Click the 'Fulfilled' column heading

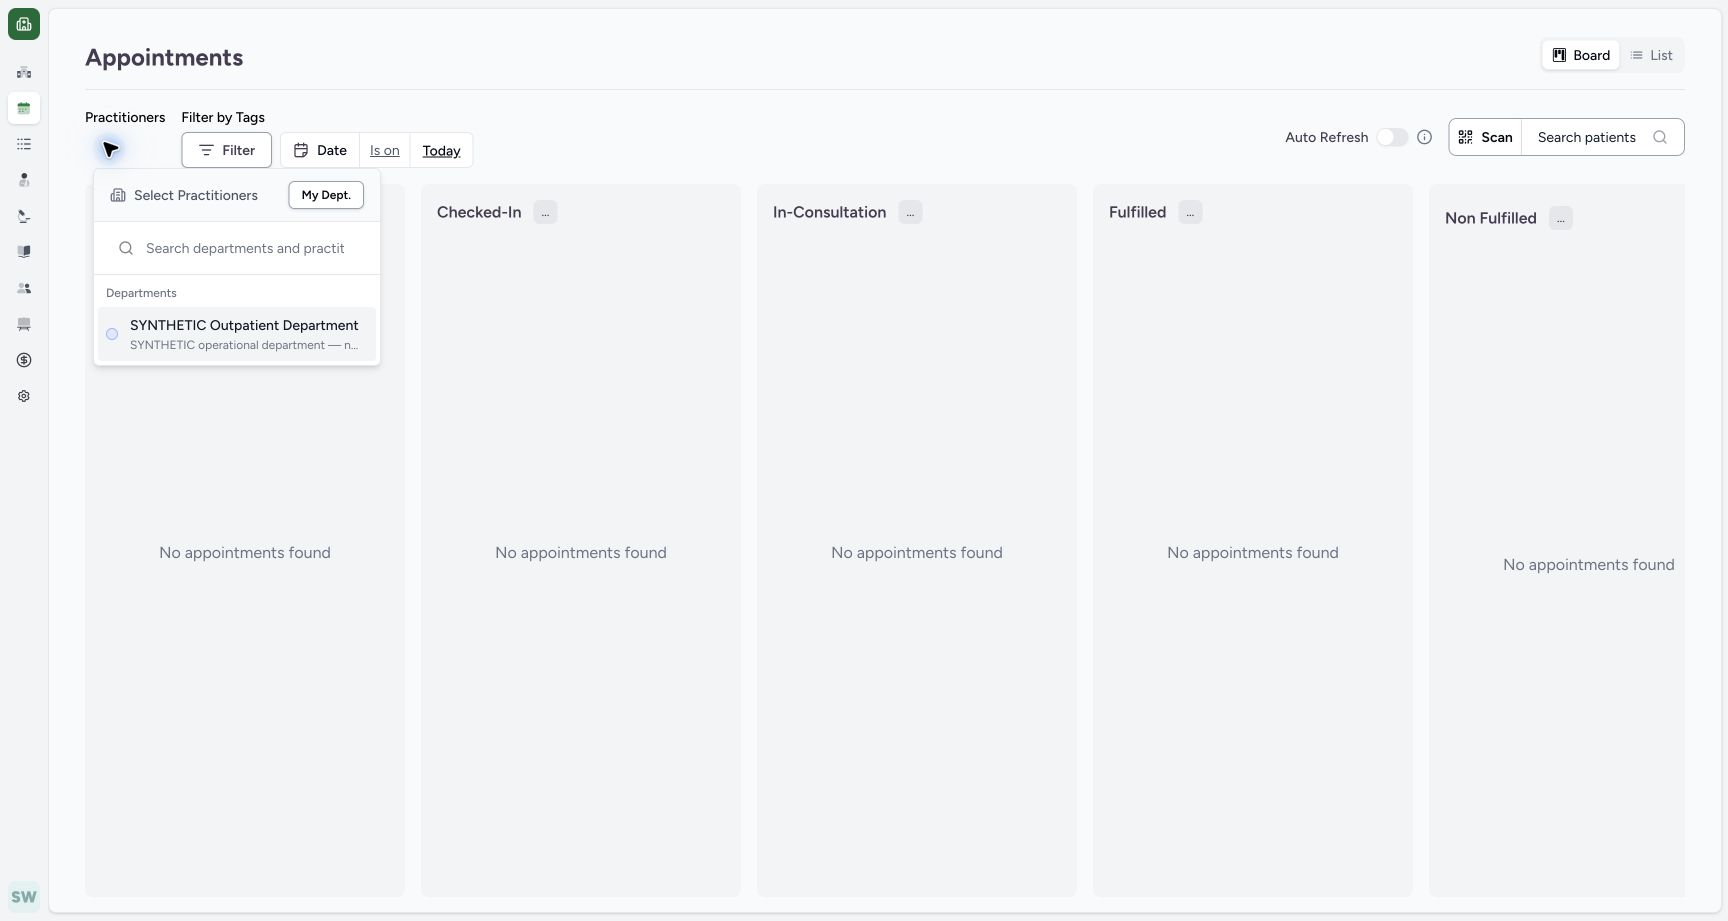[1137, 212]
